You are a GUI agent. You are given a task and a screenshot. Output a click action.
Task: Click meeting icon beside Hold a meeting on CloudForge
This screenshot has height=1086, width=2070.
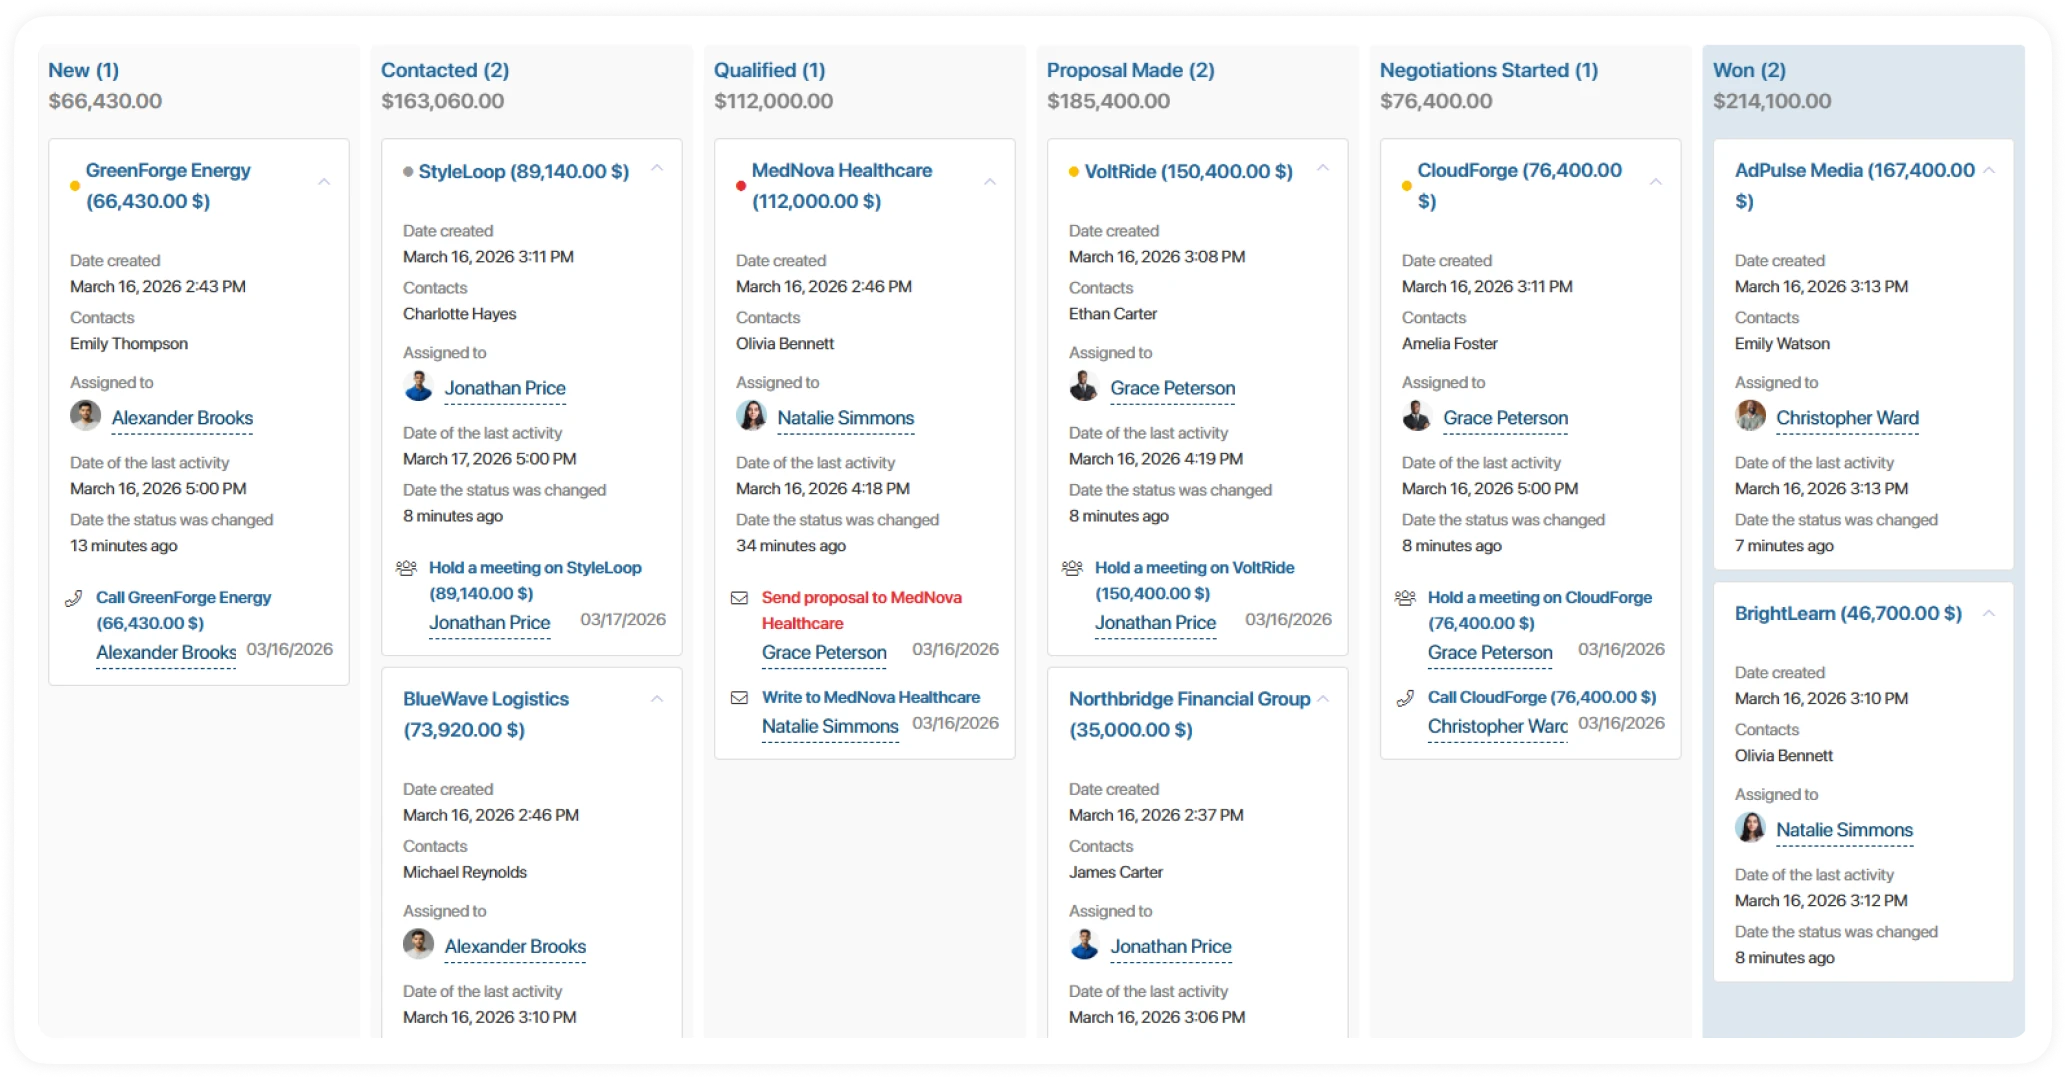coord(1405,598)
